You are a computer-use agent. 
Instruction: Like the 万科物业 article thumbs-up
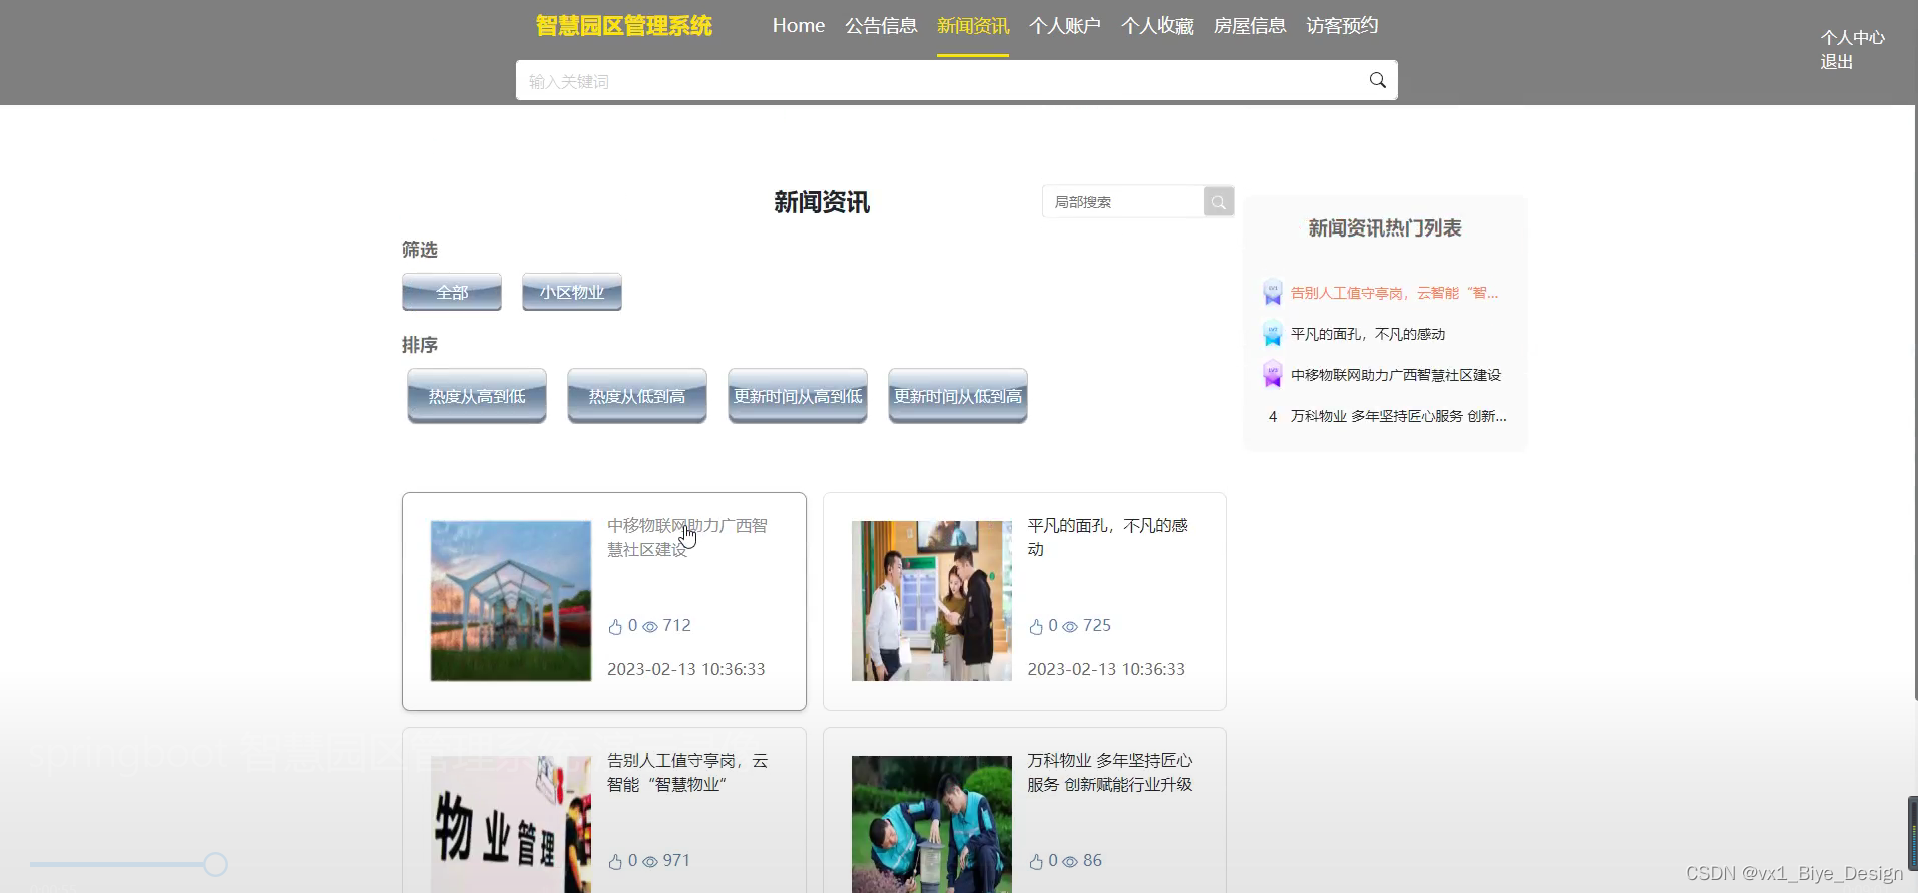[x=1036, y=862]
